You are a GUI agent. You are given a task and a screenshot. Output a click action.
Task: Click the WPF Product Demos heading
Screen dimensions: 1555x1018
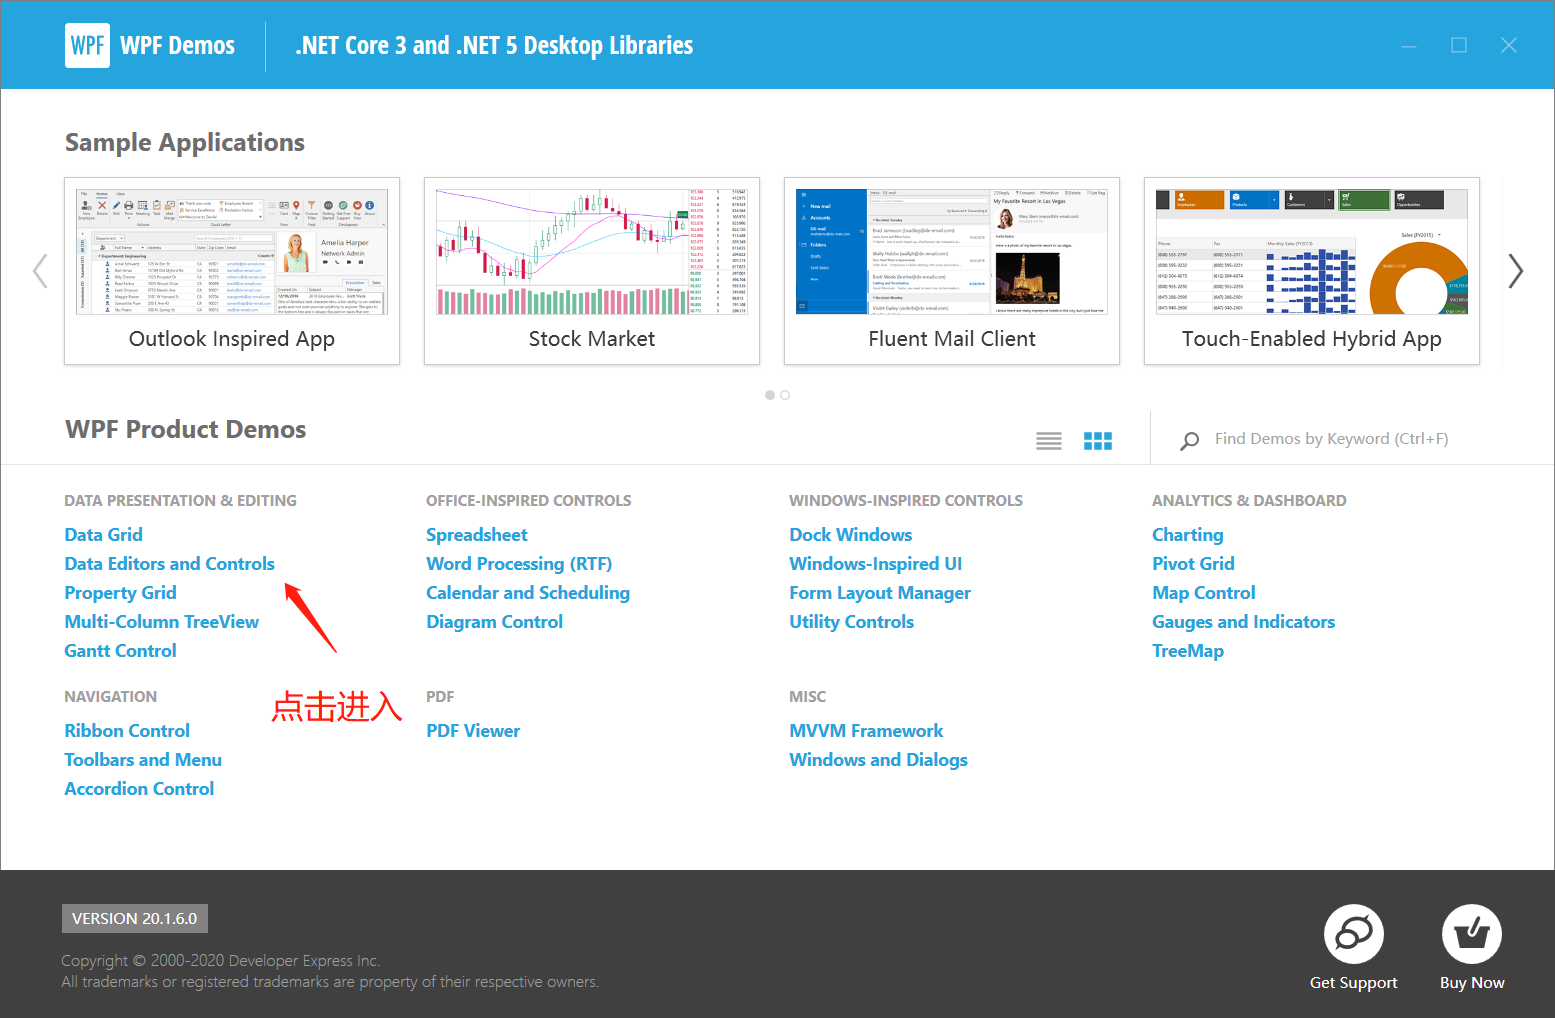186,430
